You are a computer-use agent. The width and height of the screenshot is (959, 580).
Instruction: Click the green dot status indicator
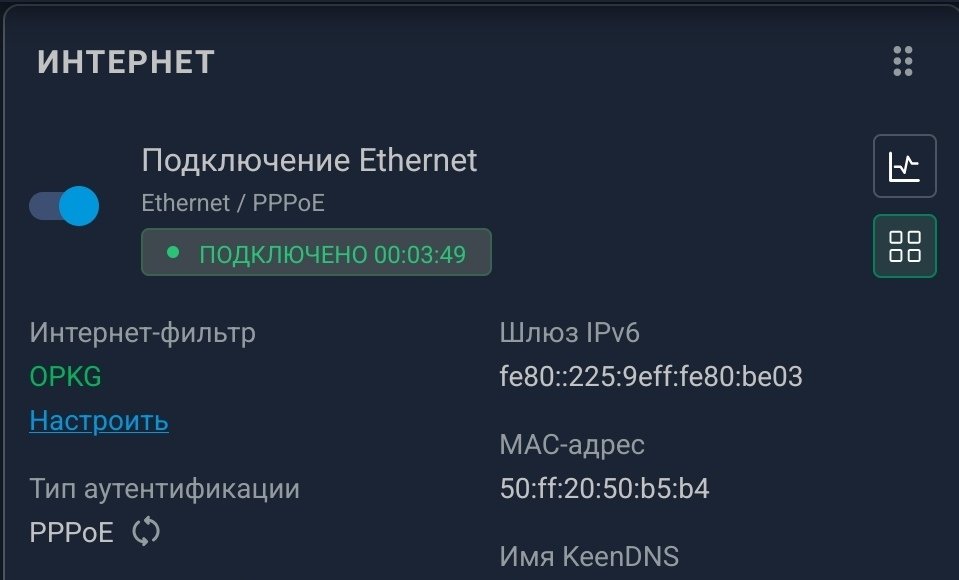pyautogui.click(x=173, y=253)
